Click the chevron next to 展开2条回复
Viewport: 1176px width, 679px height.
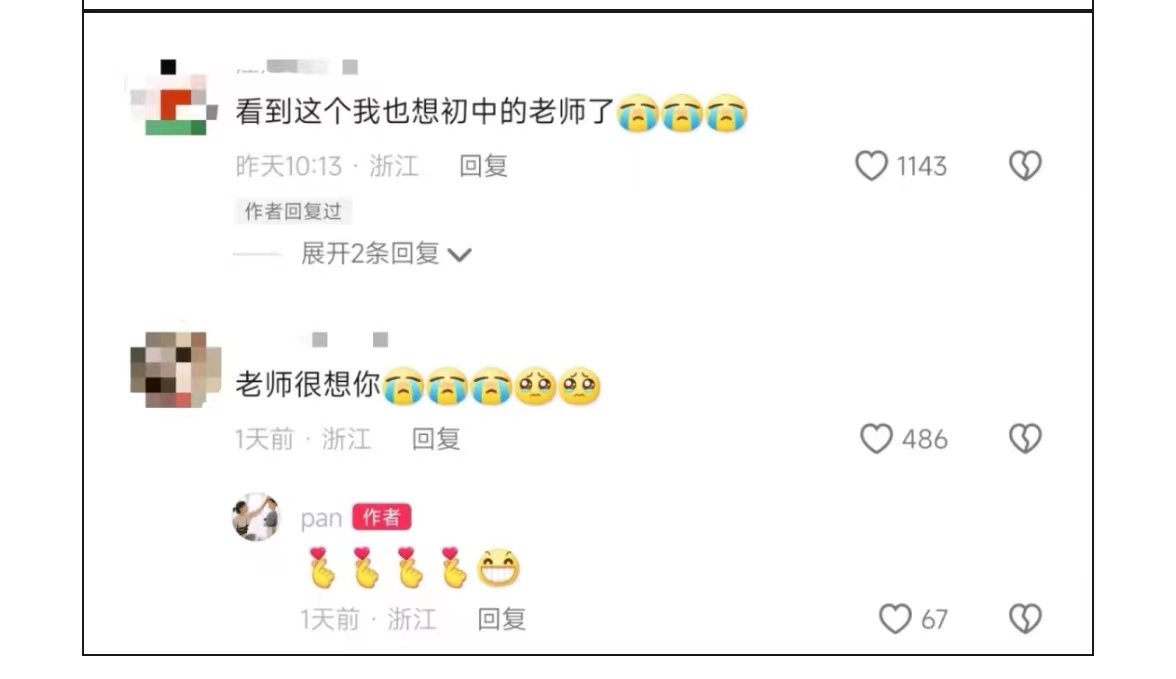pyautogui.click(x=459, y=255)
